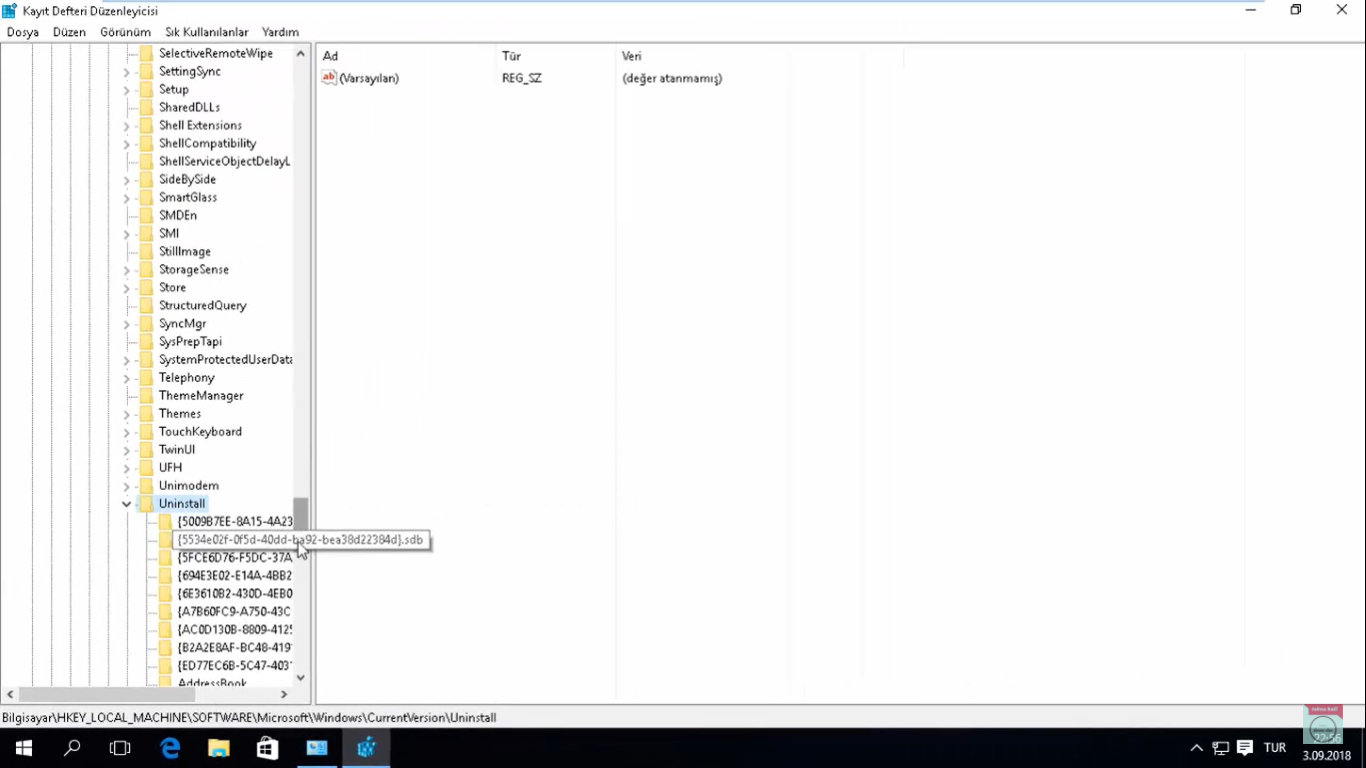Click the TUR input language indicator
1366x768 pixels.
click(x=1275, y=748)
